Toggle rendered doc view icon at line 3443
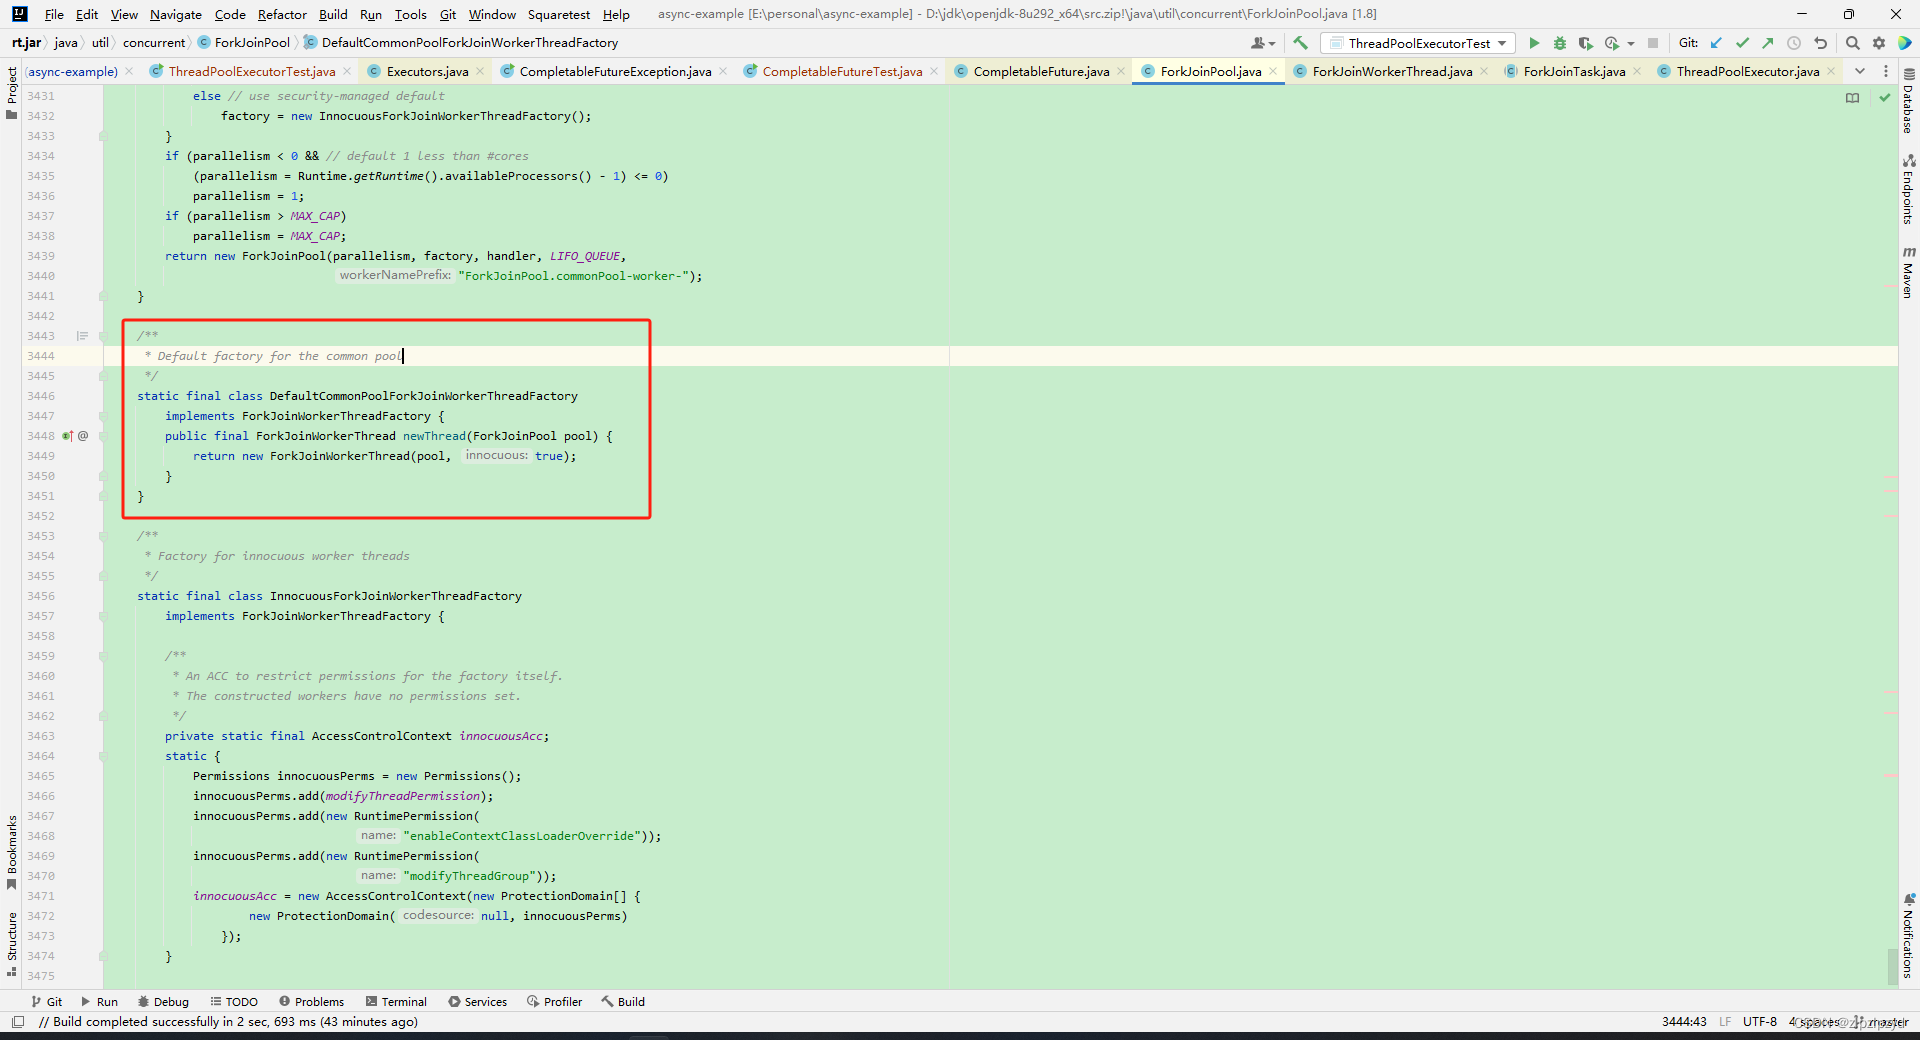This screenshot has width=1920, height=1040. tap(83, 336)
